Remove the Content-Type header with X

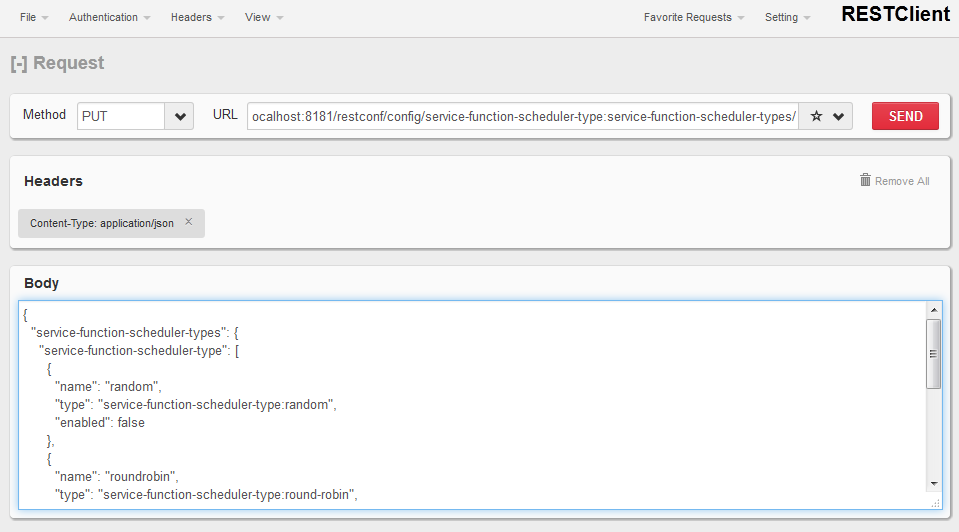[189, 222]
